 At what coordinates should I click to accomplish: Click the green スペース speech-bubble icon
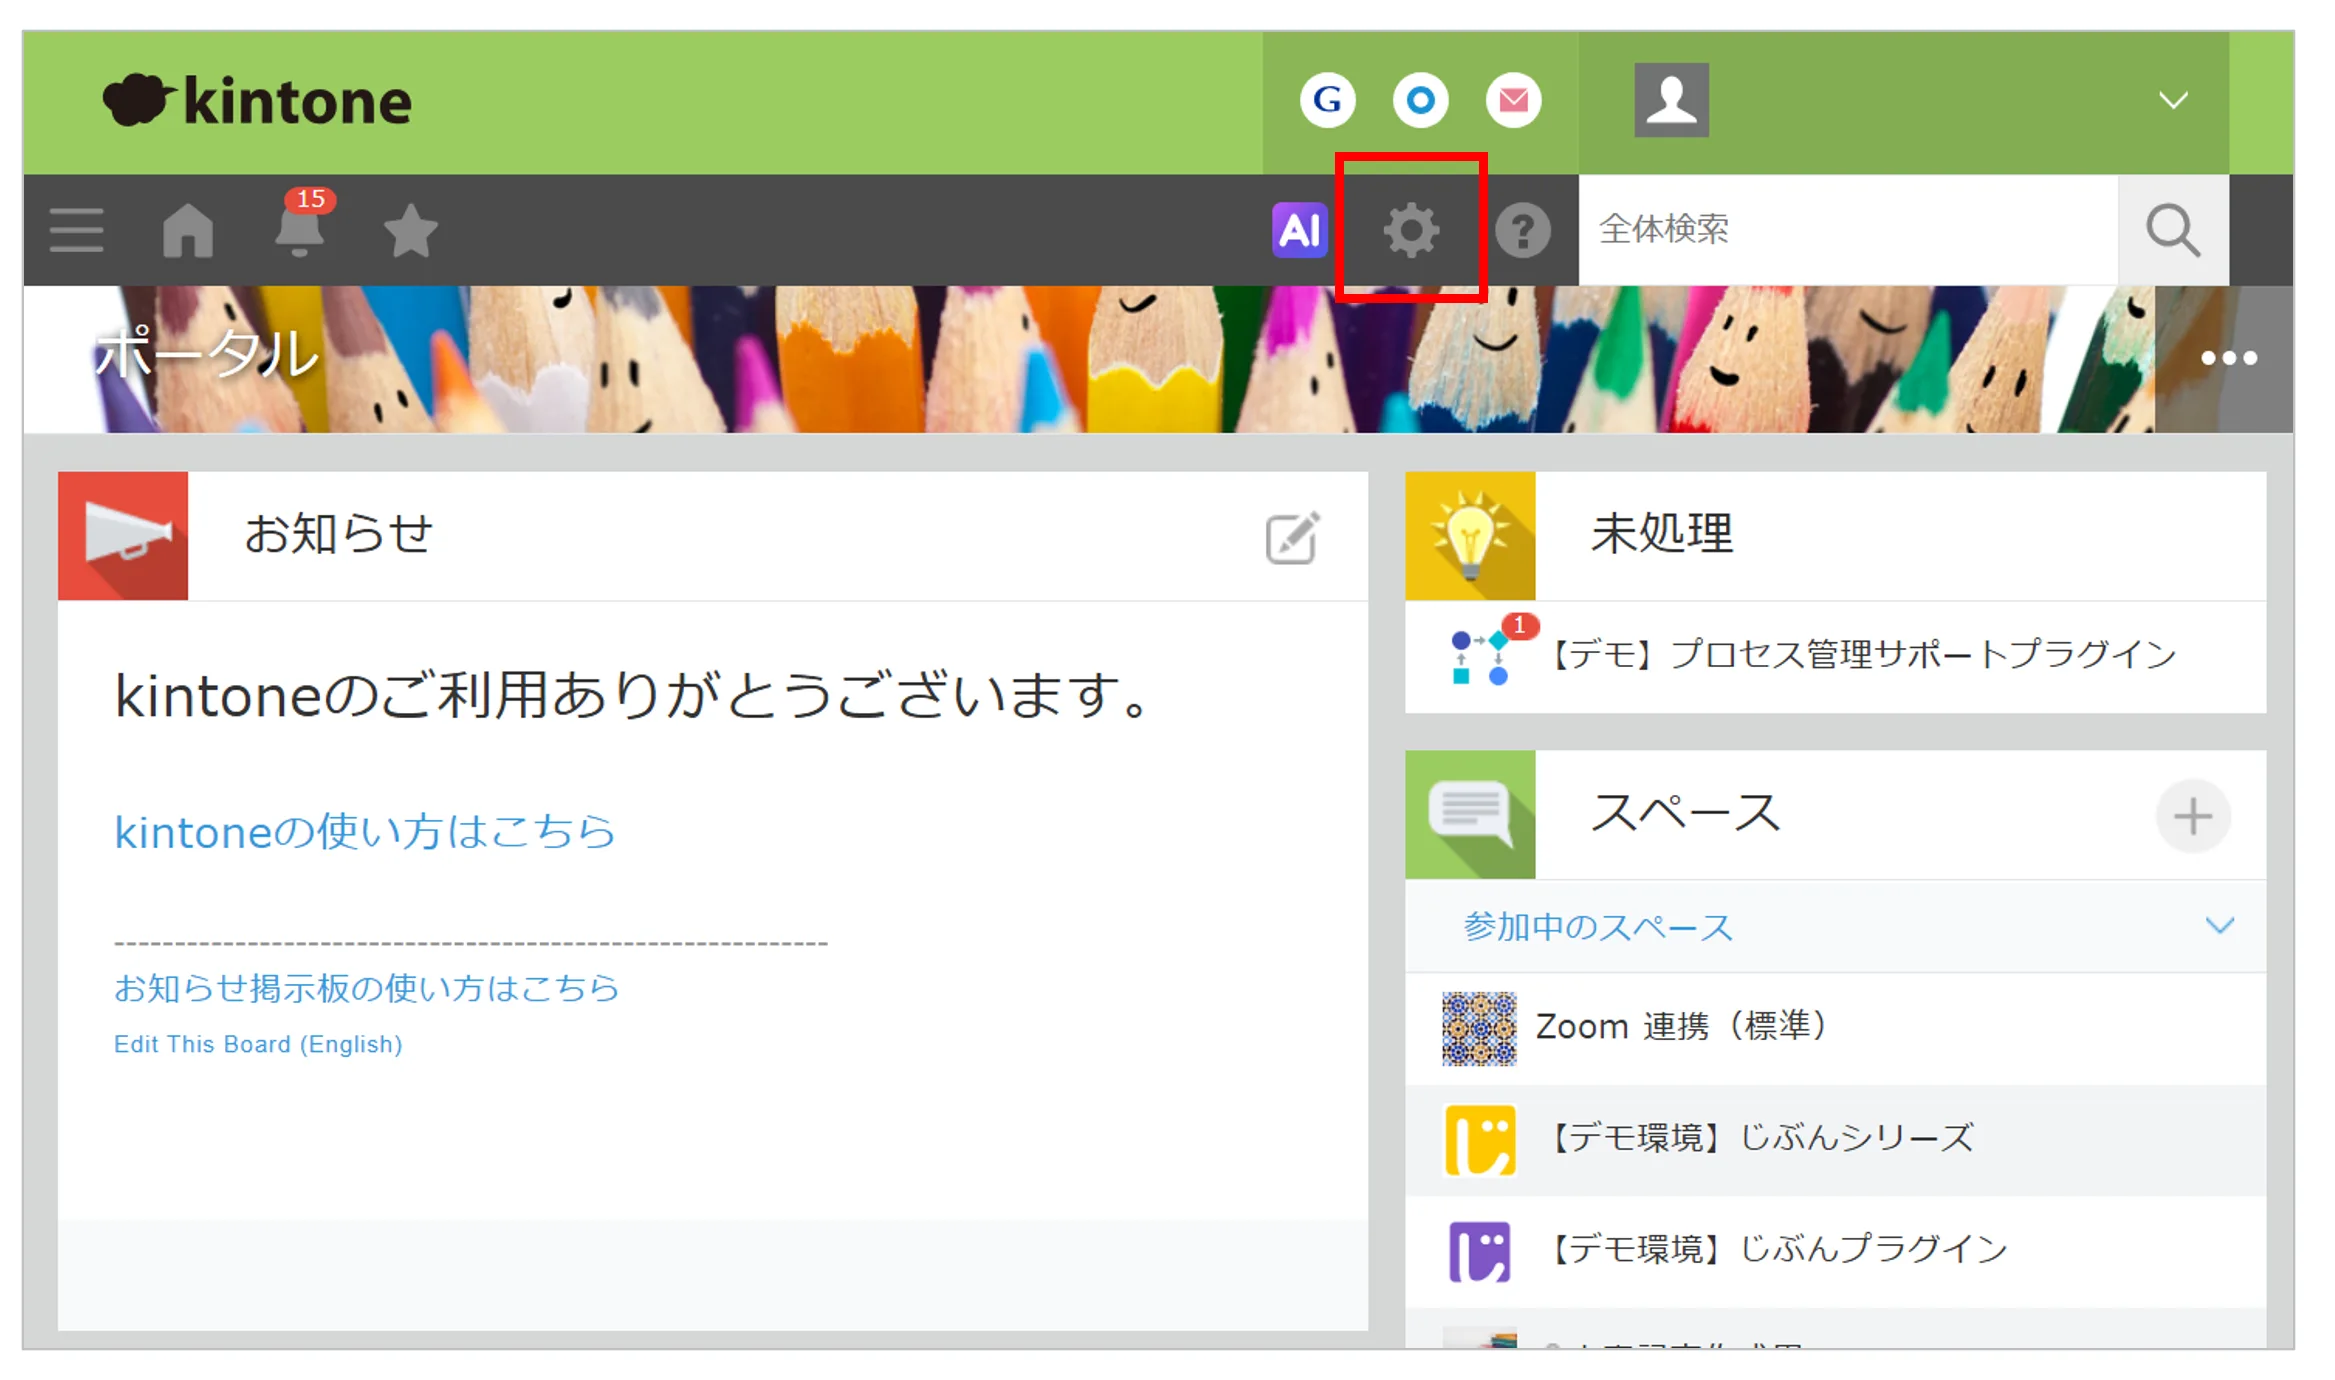tap(1470, 815)
